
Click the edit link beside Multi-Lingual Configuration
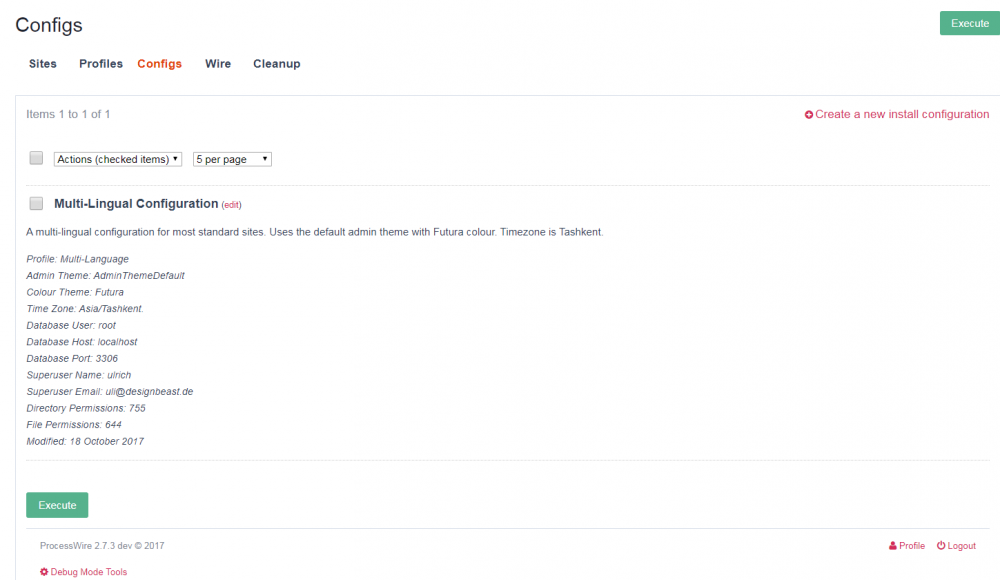tap(232, 204)
